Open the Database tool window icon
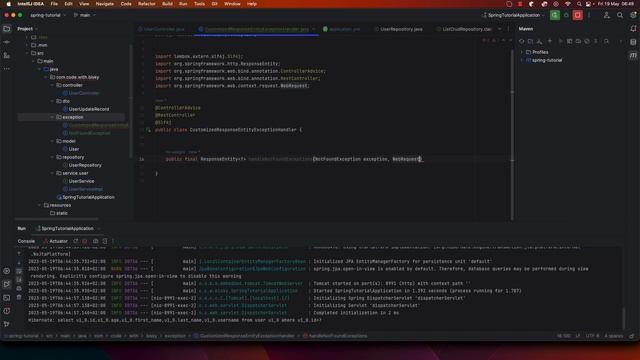This screenshot has height=360, width=640. [633, 42]
